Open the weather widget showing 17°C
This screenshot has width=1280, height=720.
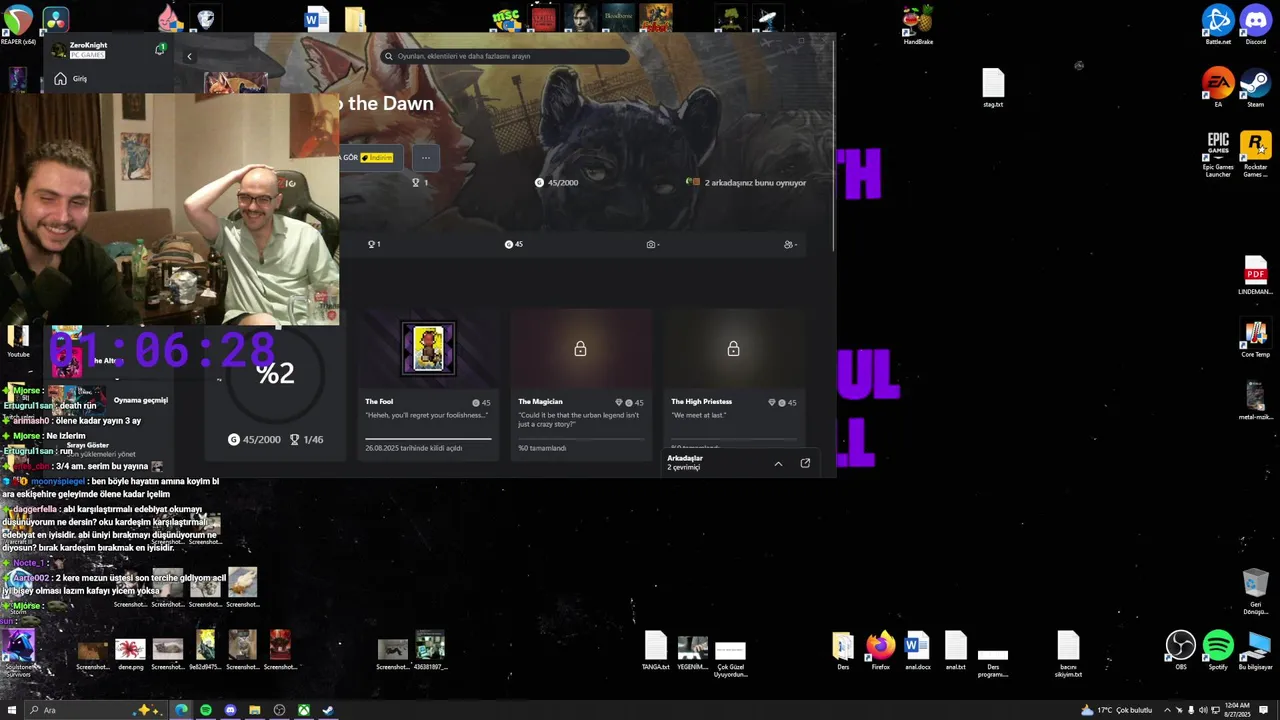(1117, 710)
